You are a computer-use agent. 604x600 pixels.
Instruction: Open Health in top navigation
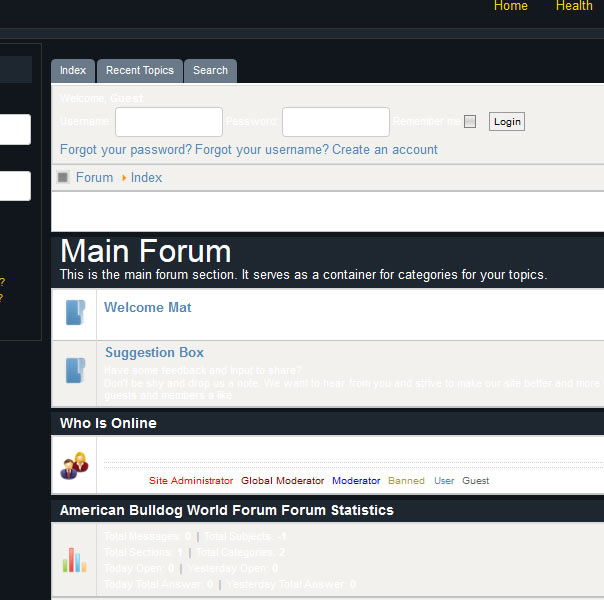(x=574, y=6)
